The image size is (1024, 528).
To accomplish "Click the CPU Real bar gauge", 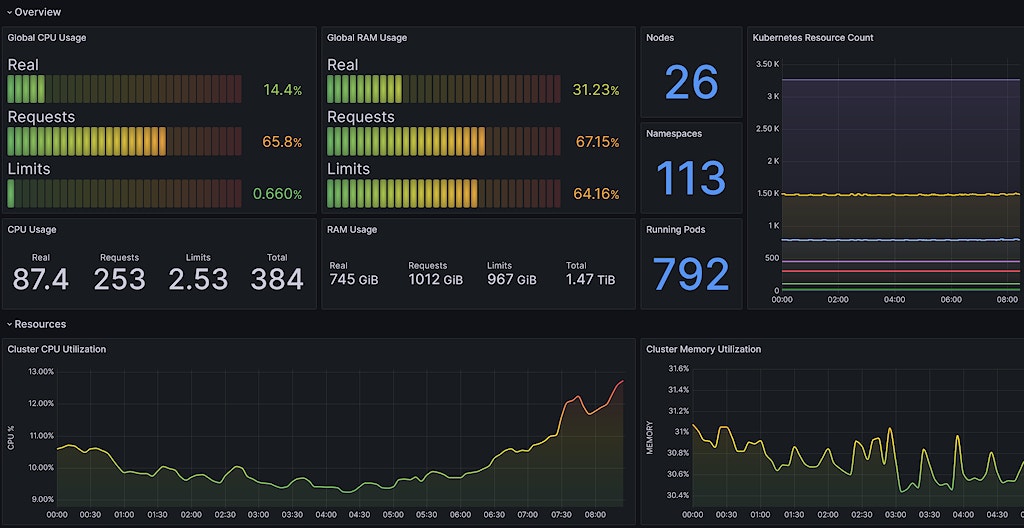I will pyautogui.click(x=124, y=89).
